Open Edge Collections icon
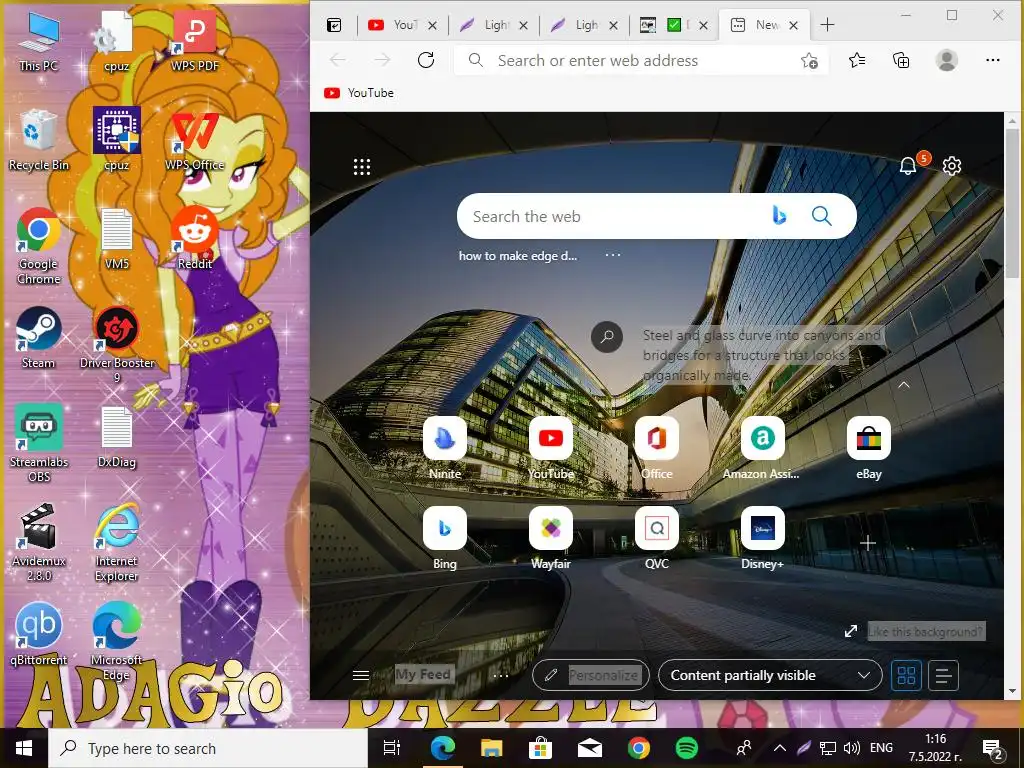 (901, 60)
